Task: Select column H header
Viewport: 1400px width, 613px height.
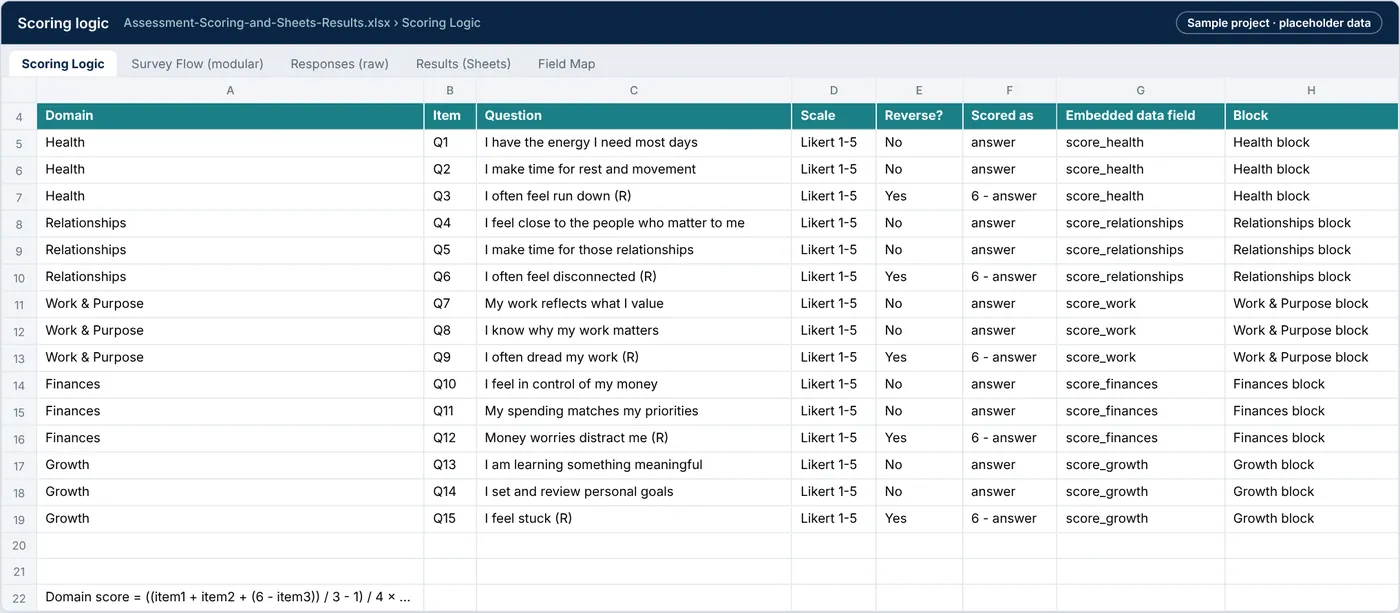Action: click(x=1311, y=90)
